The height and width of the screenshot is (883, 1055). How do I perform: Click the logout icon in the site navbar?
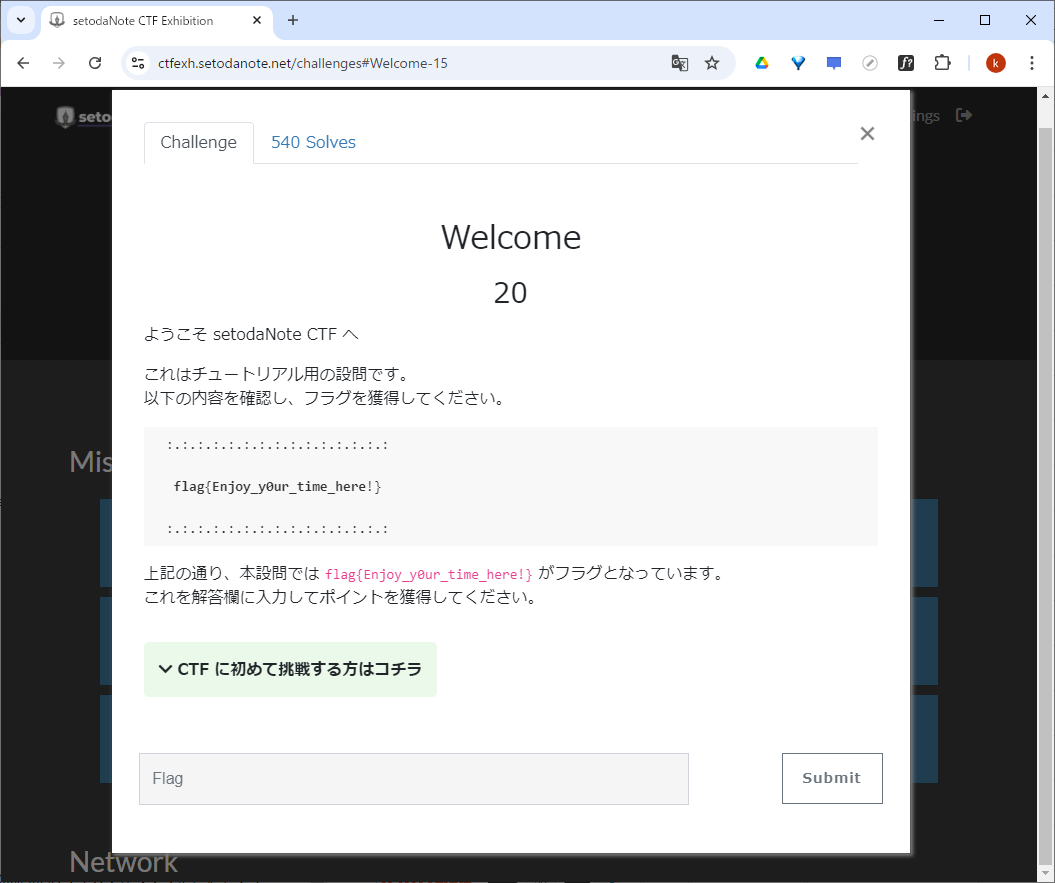(963, 115)
